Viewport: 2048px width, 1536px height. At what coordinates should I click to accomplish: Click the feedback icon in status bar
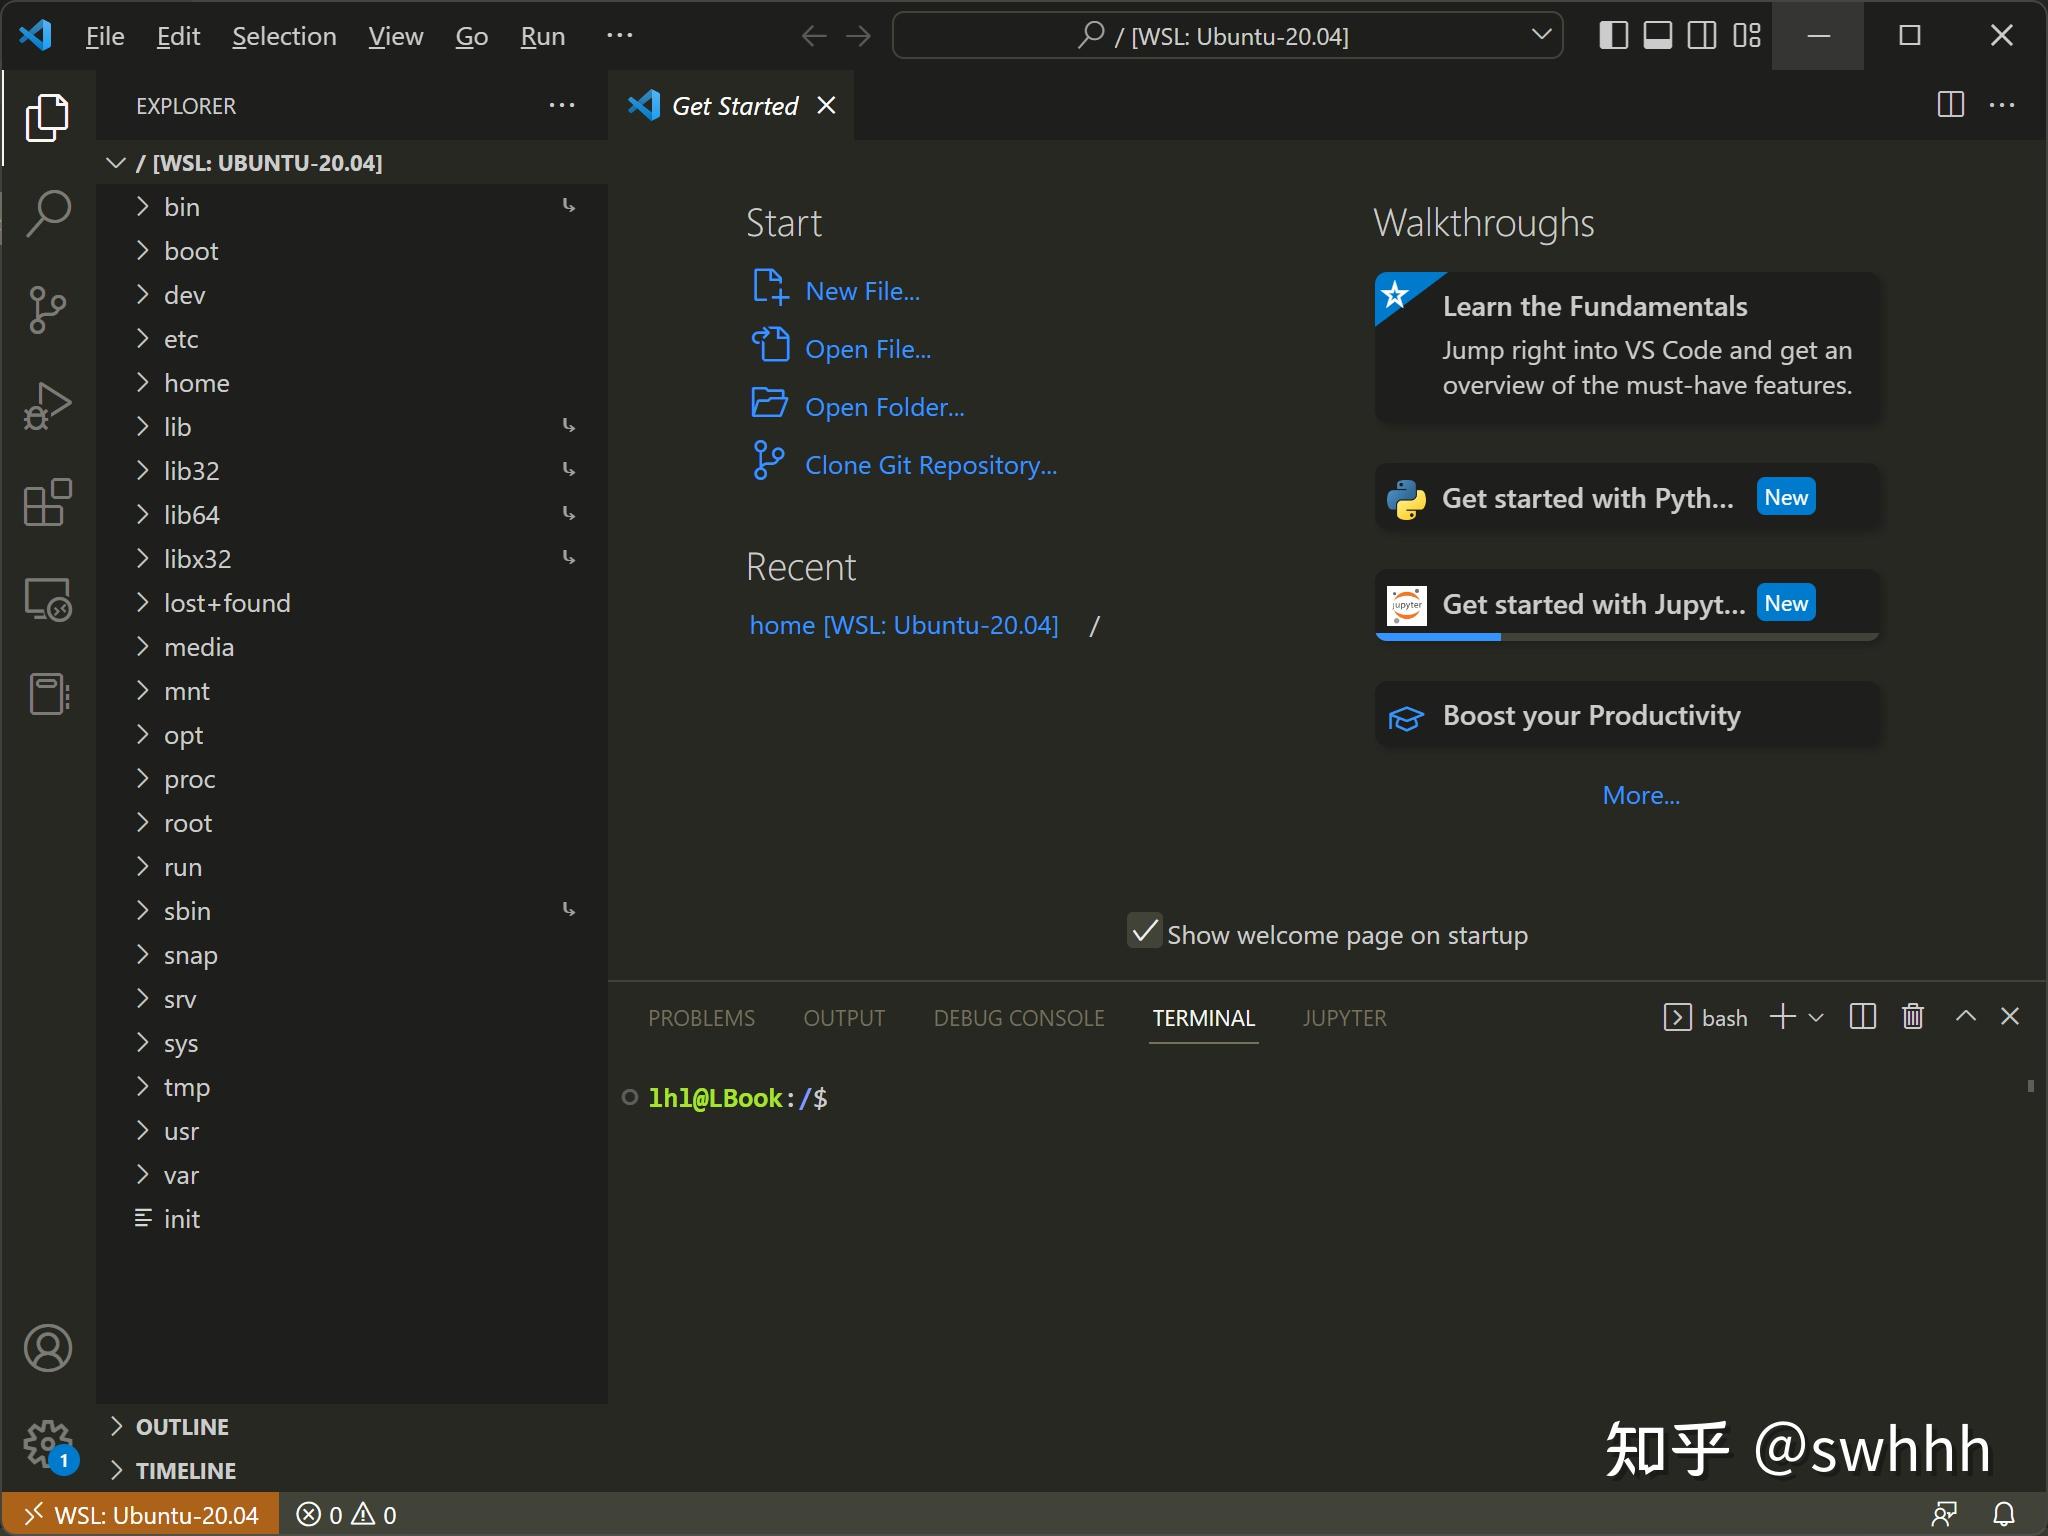[1944, 1514]
